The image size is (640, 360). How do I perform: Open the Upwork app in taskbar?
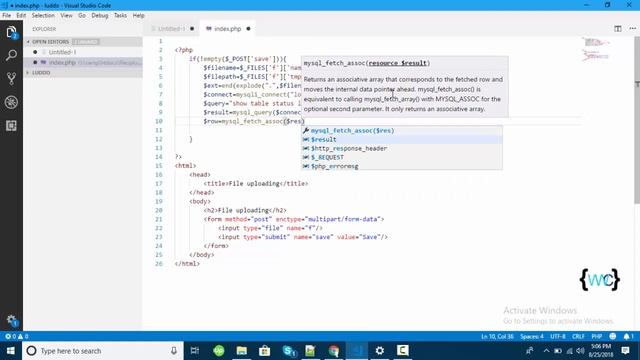tap(219, 351)
